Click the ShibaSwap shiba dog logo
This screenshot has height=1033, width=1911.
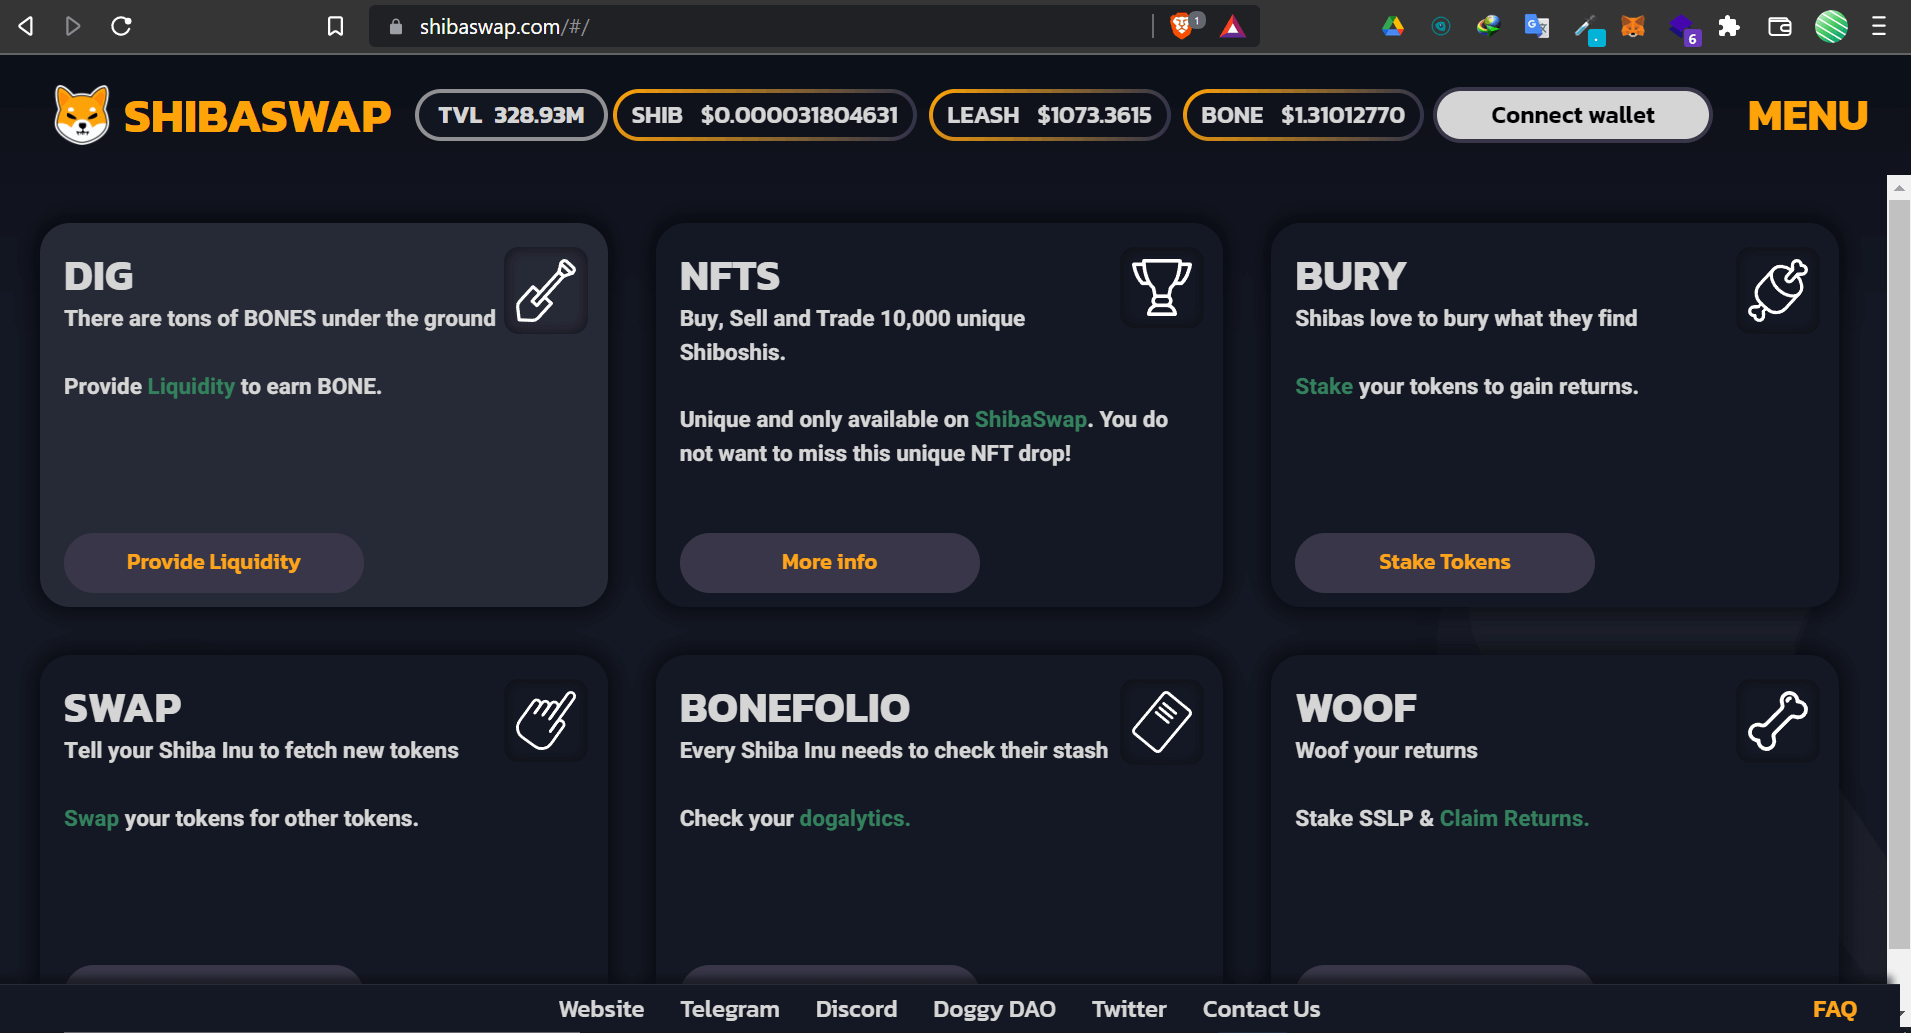(81, 115)
